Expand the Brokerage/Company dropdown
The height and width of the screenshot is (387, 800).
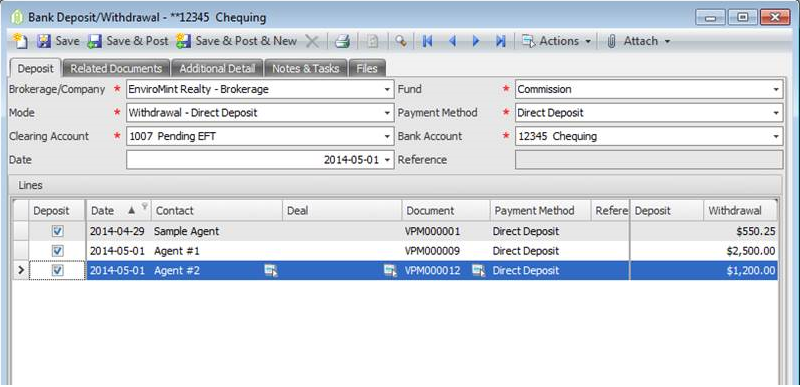(x=387, y=89)
